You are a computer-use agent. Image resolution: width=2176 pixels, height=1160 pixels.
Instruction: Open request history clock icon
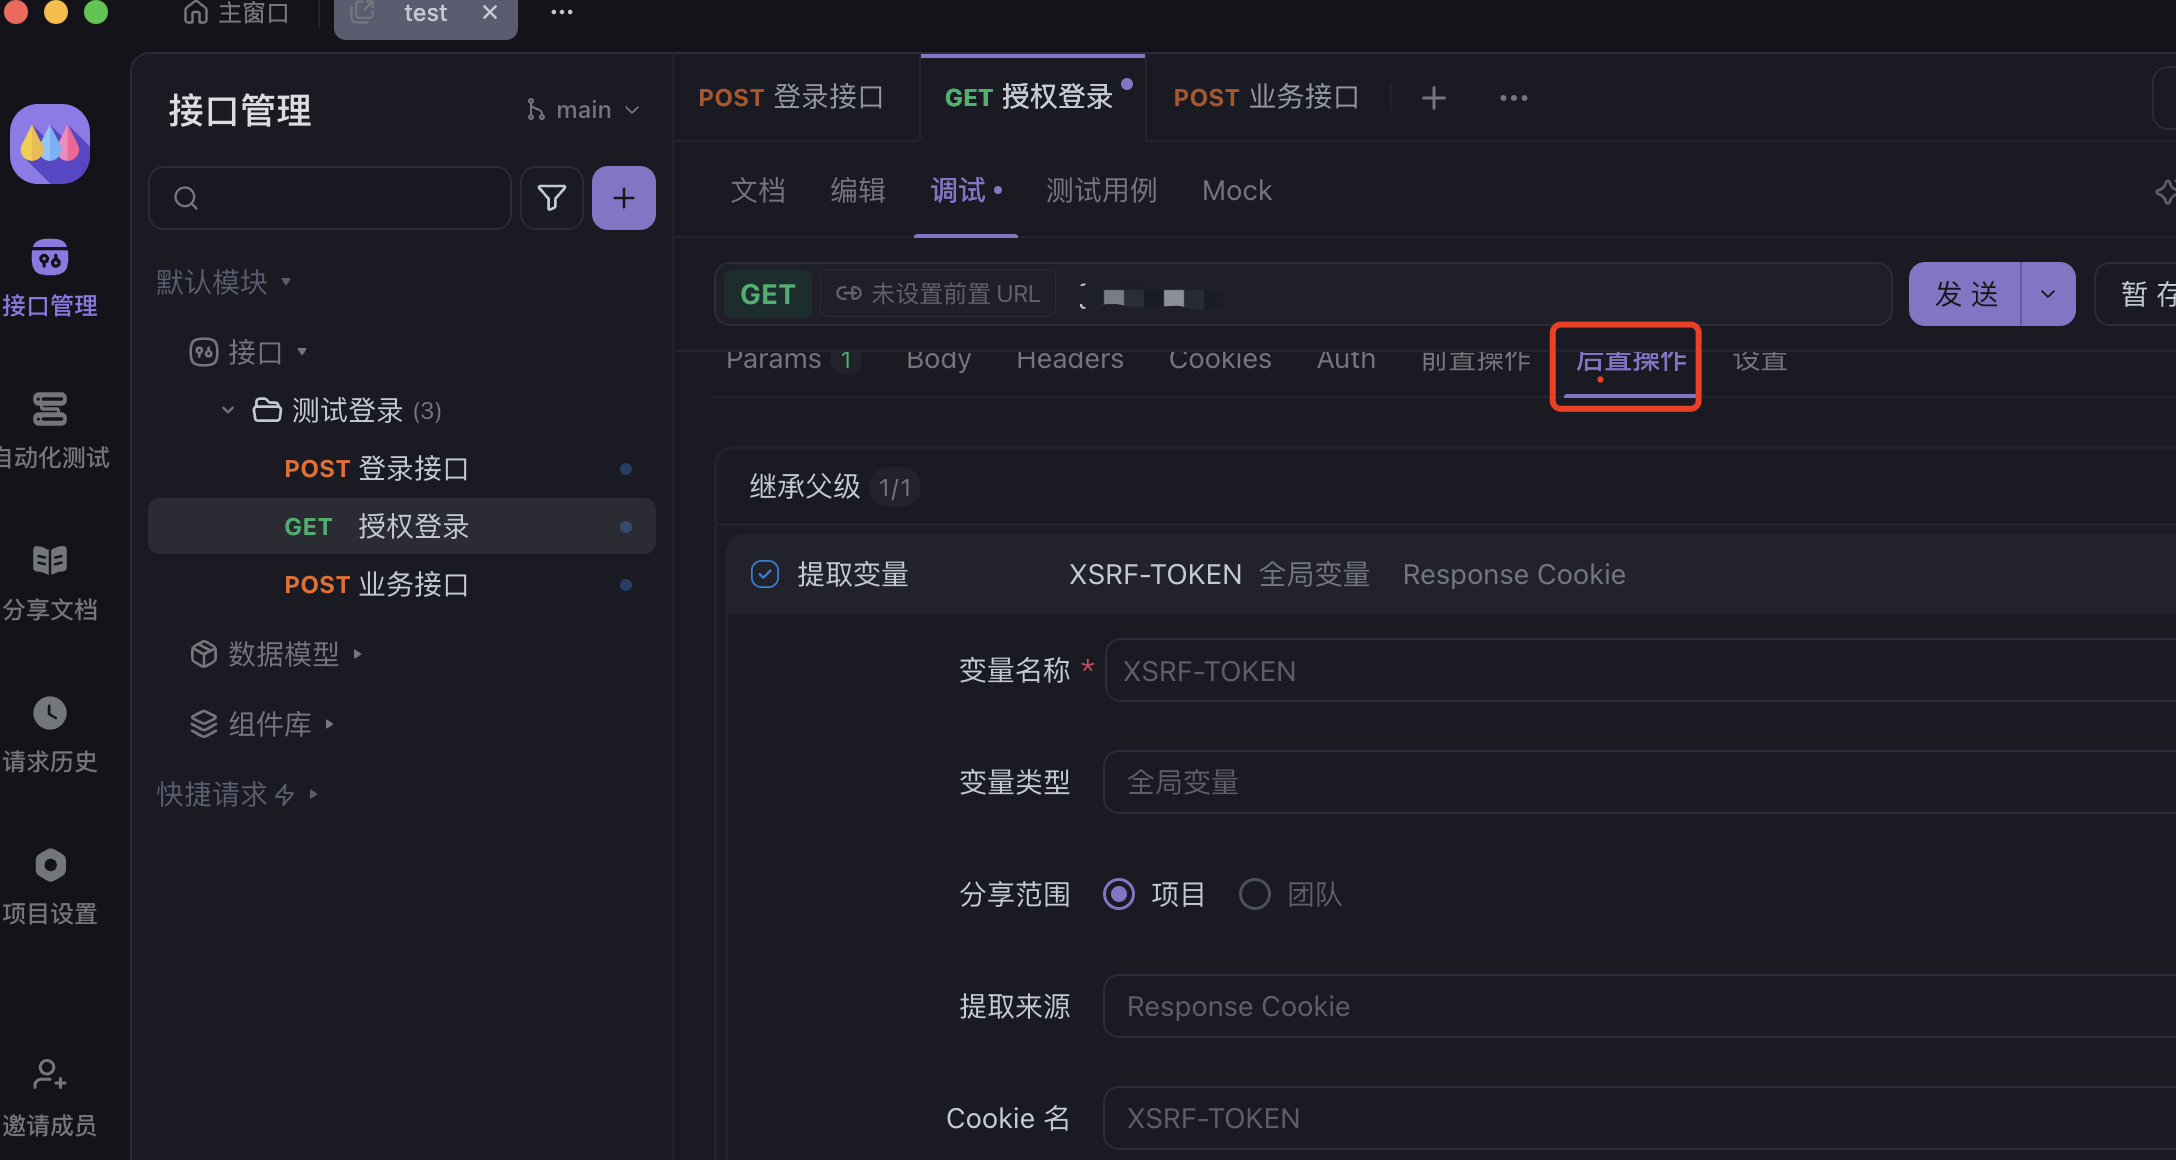pyautogui.click(x=49, y=713)
